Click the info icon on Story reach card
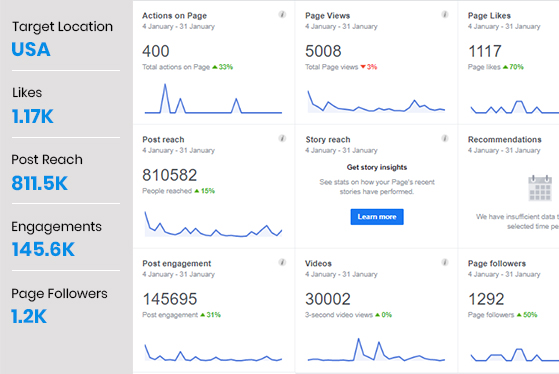Viewport: 559px width, 374px height. coord(445,138)
